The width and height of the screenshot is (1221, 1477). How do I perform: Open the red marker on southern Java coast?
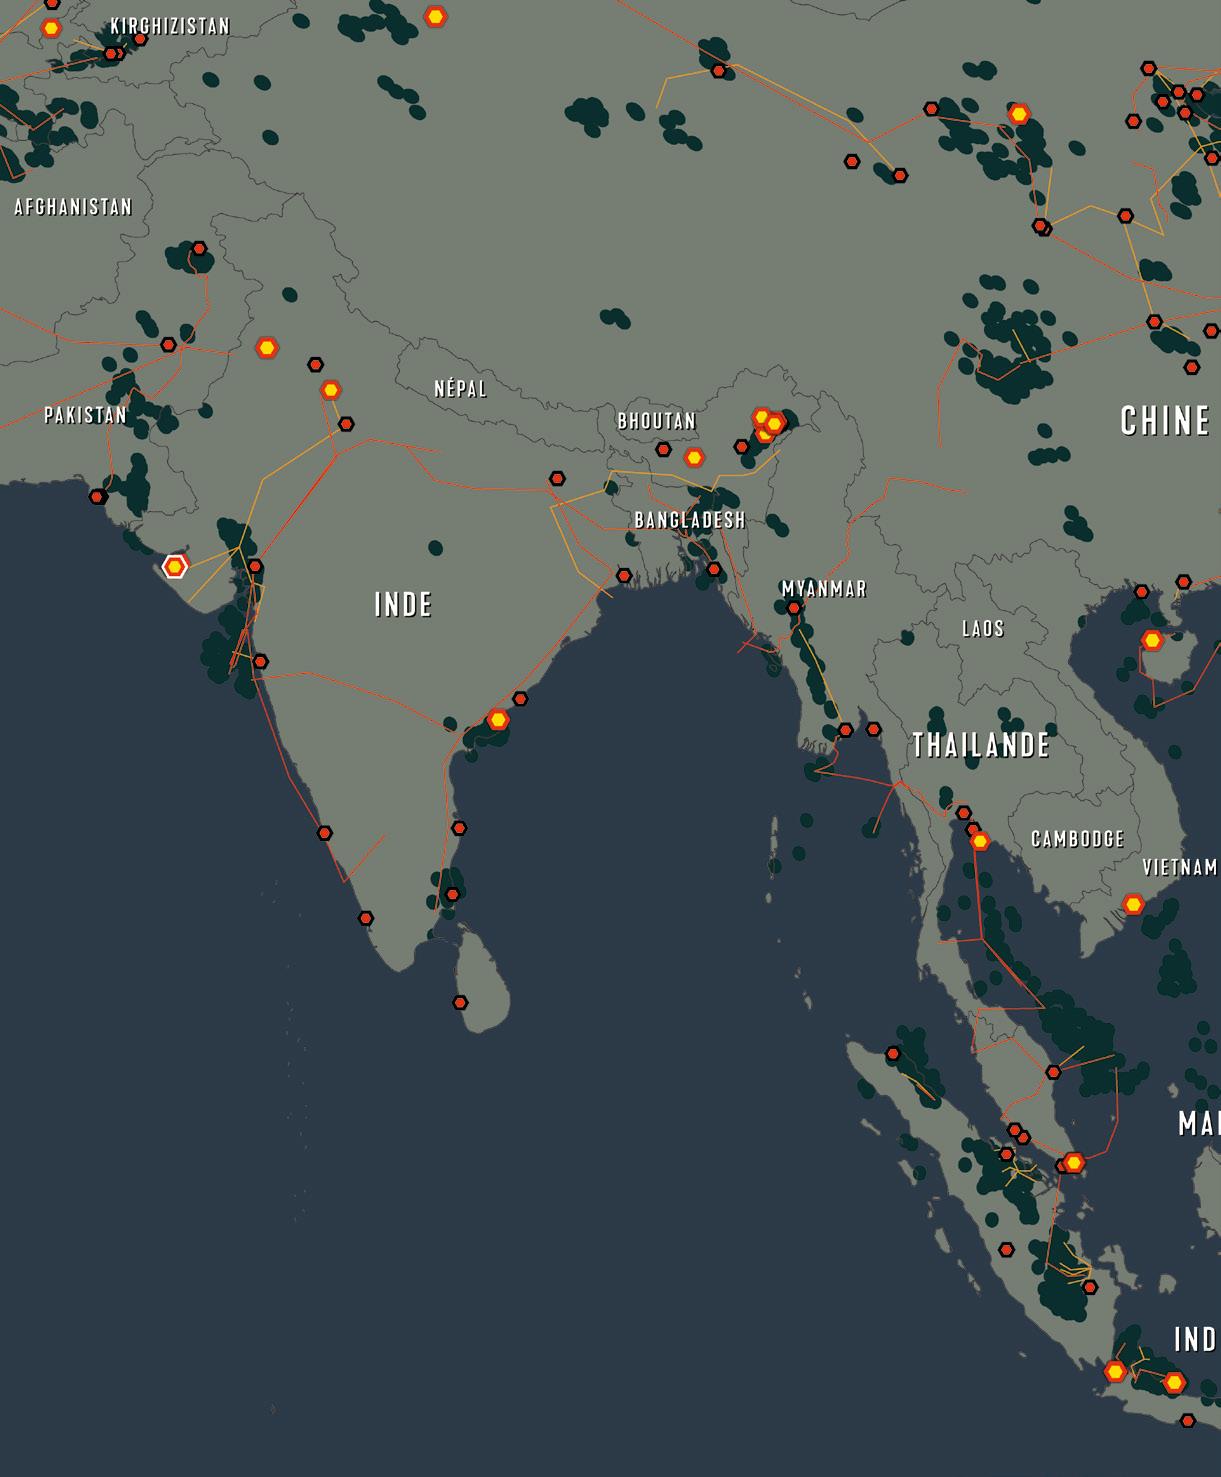(x=1187, y=1420)
